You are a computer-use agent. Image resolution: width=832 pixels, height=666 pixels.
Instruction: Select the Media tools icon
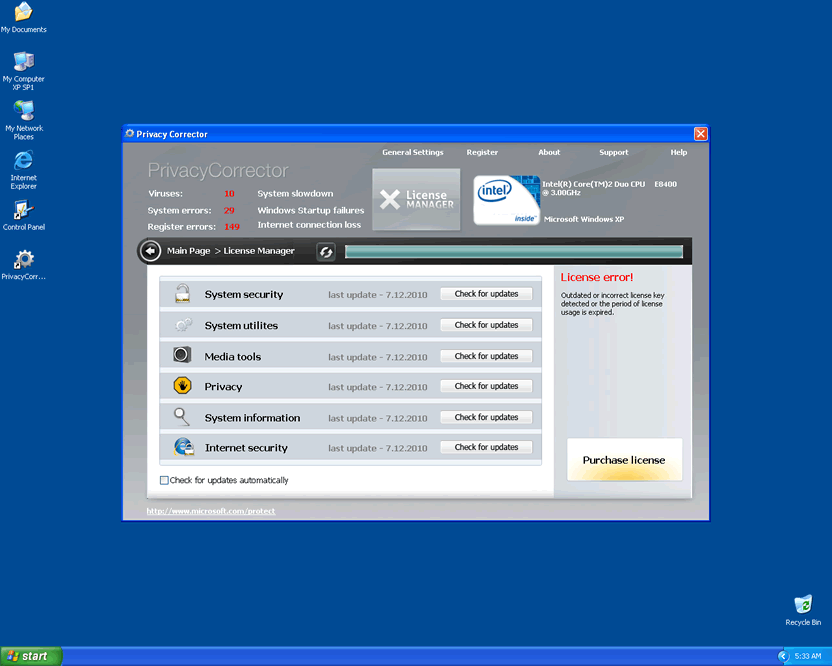pyautogui.click(x=182, y=356)
